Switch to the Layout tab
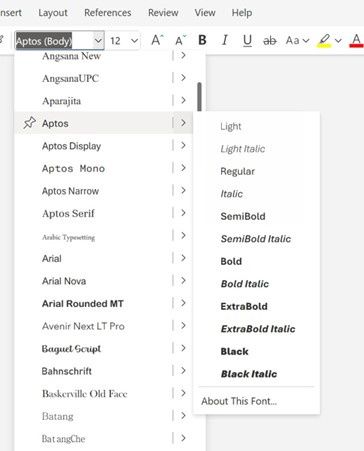This screenshot has height=451, width=364. tap(53, 13)
